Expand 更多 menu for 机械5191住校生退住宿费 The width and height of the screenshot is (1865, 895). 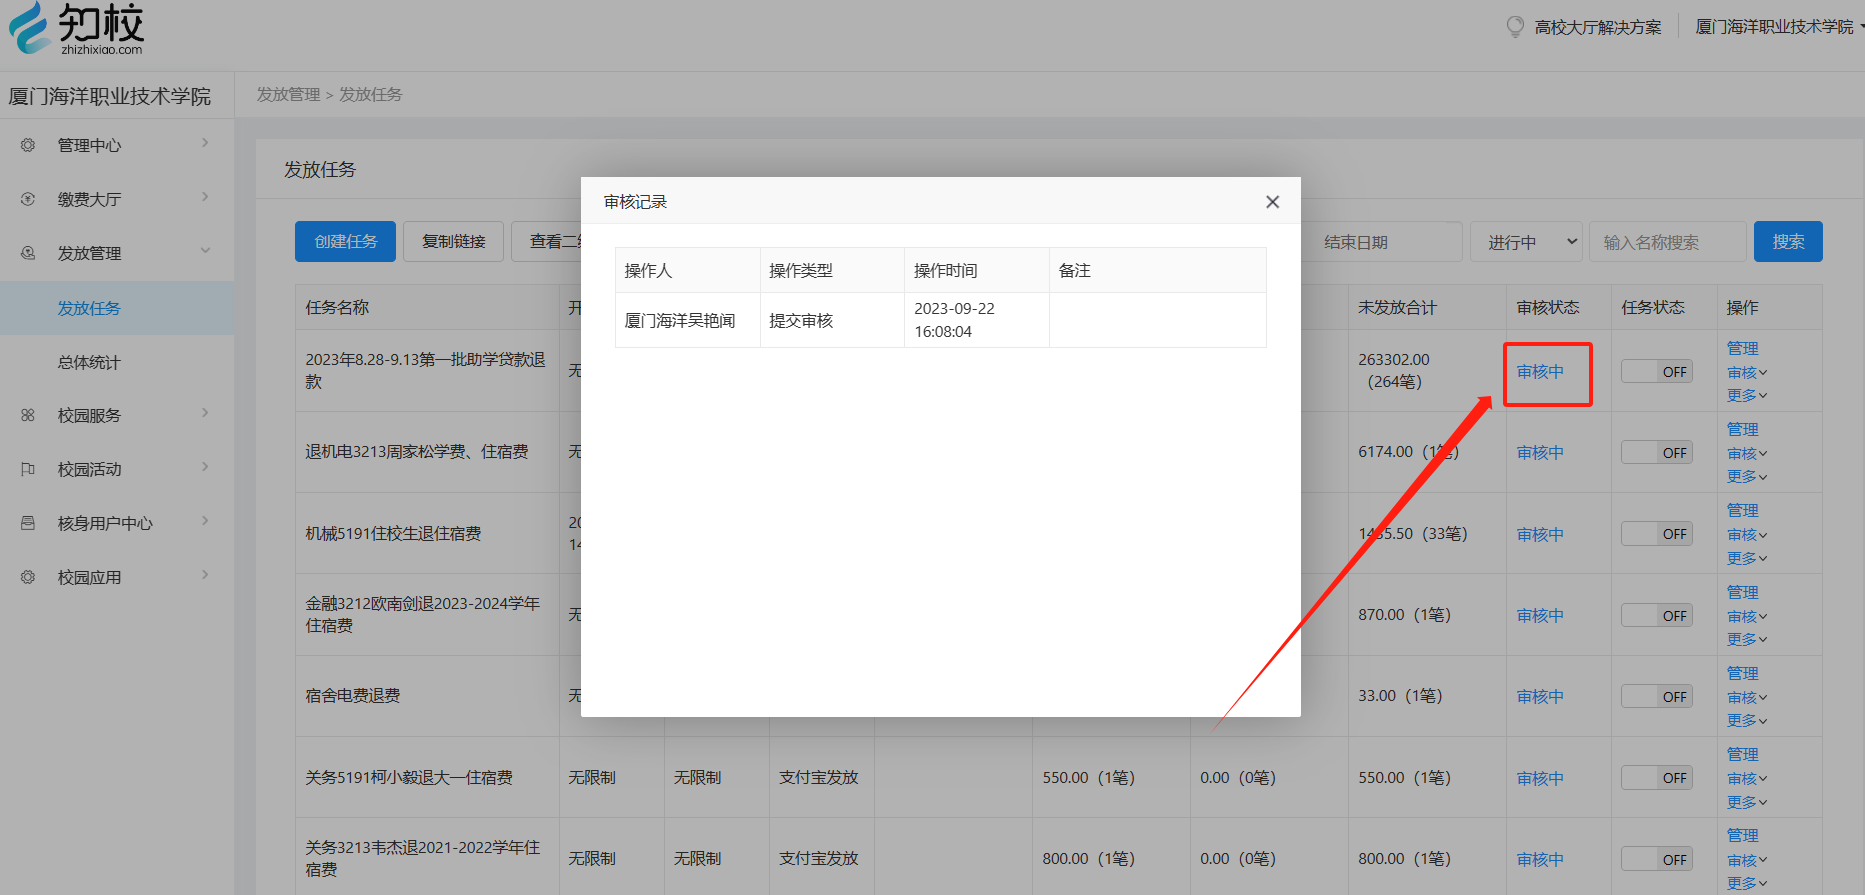pyautogui.click(x=1747, y=558)
